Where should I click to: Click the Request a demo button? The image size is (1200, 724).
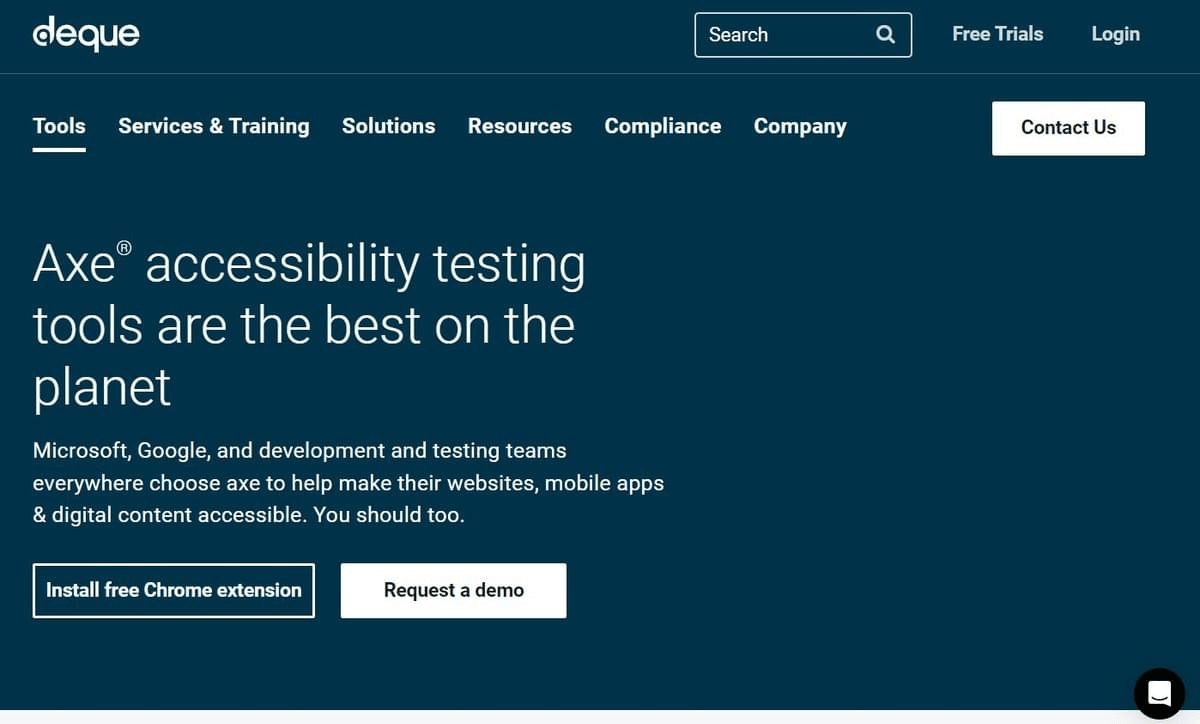pos(453,590)
